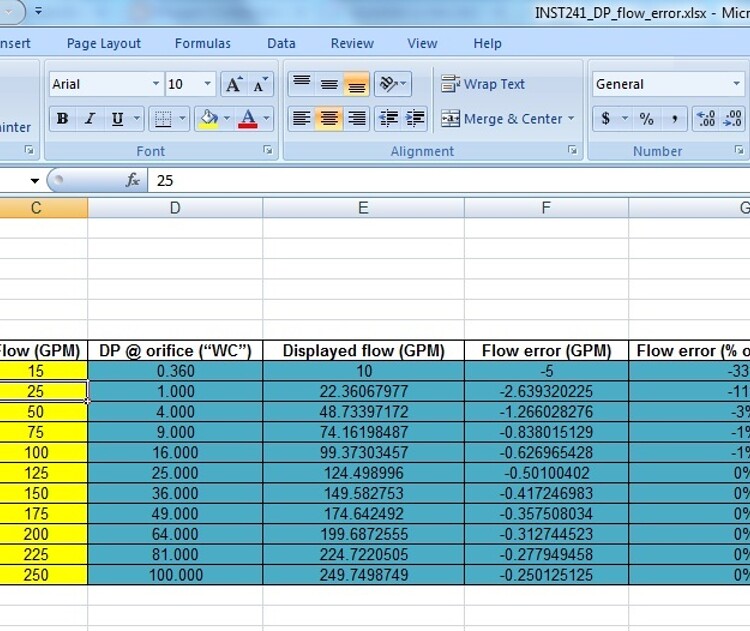Open Data tab

pyautogui.click(x=281, y=44)
